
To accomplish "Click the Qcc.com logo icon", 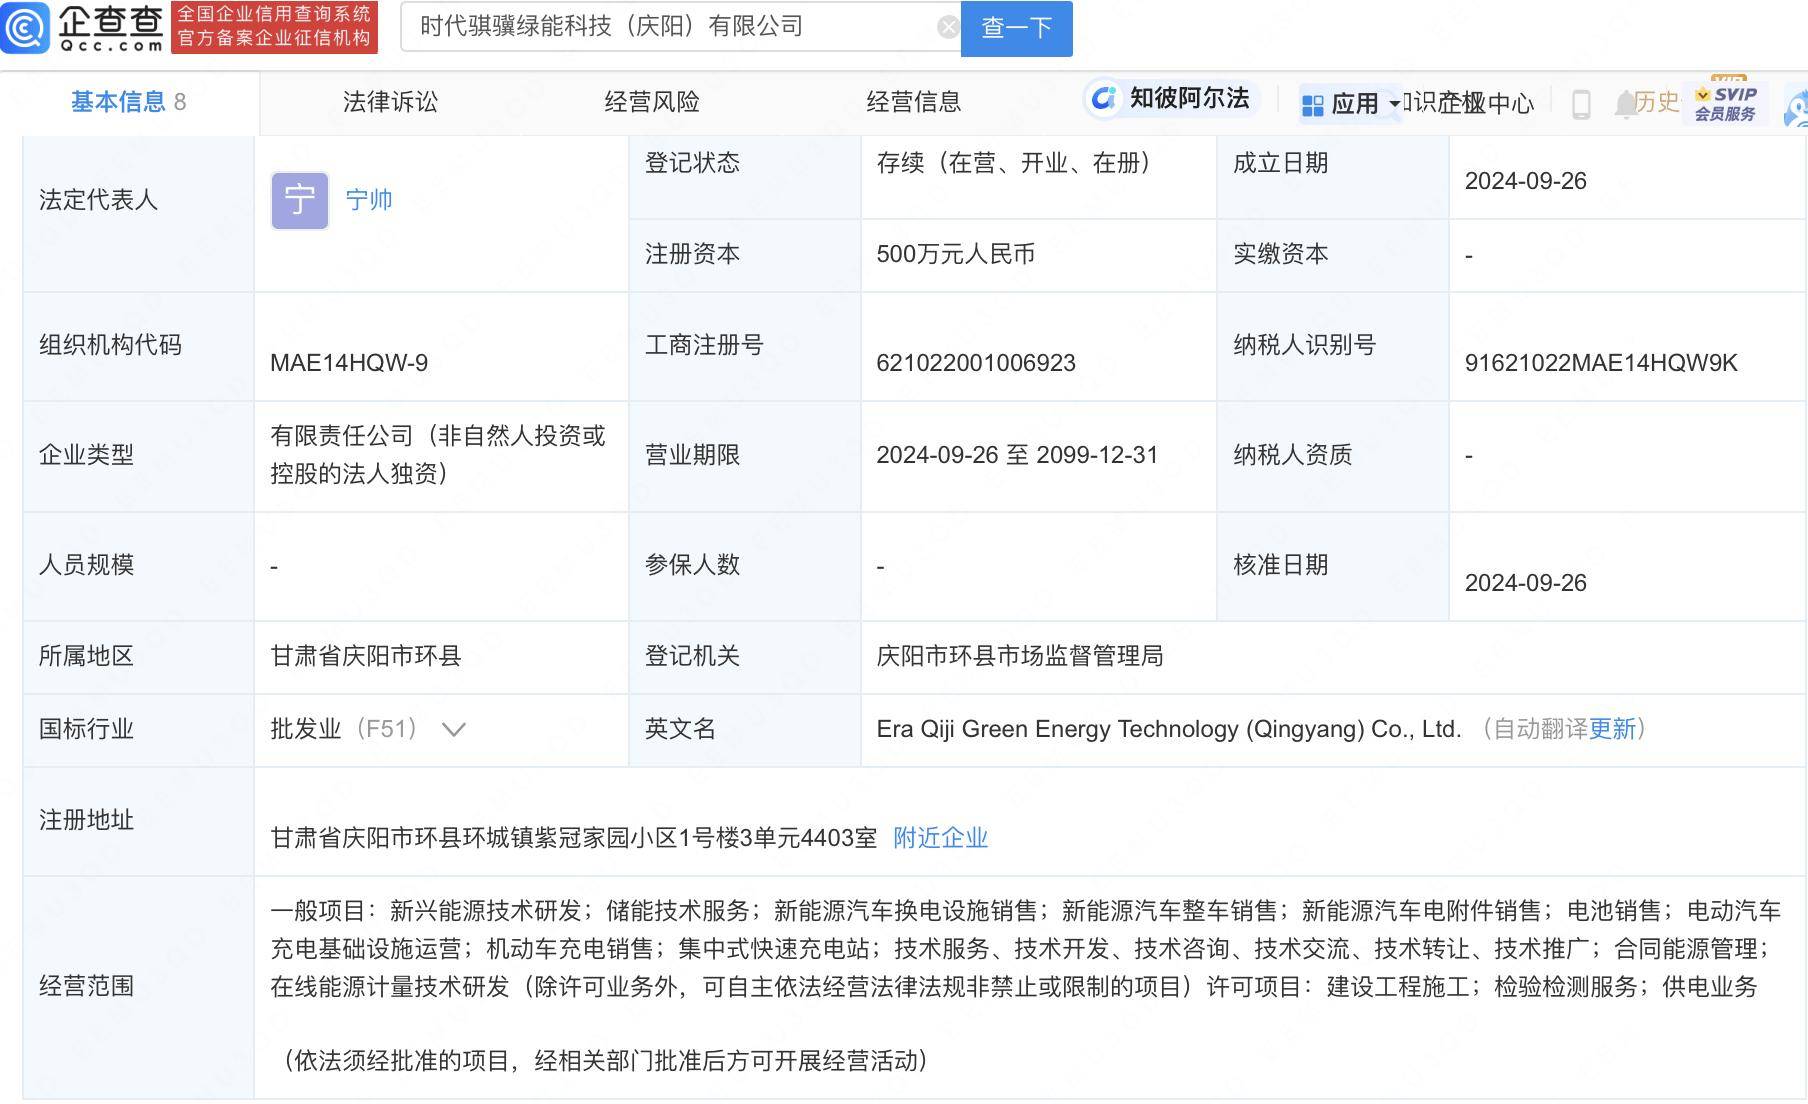I will coord(26,27).
